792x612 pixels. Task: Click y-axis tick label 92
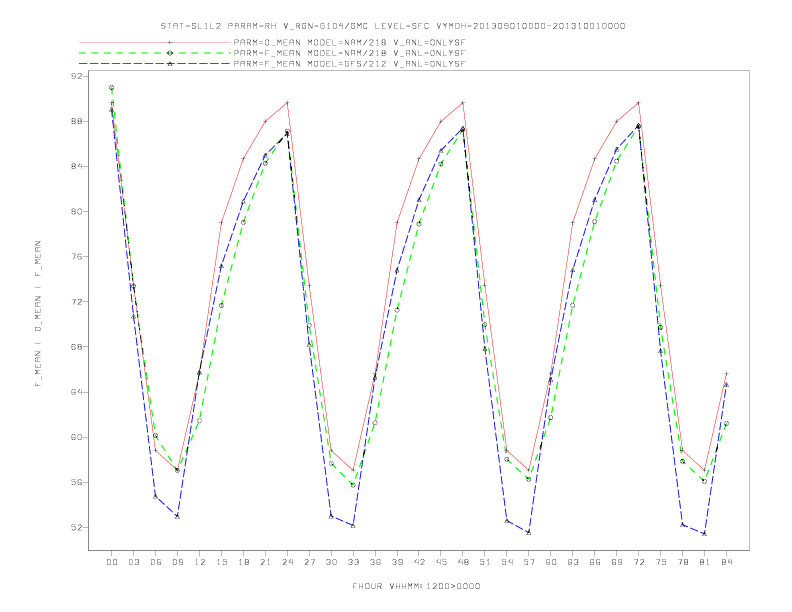pos(78,76)
